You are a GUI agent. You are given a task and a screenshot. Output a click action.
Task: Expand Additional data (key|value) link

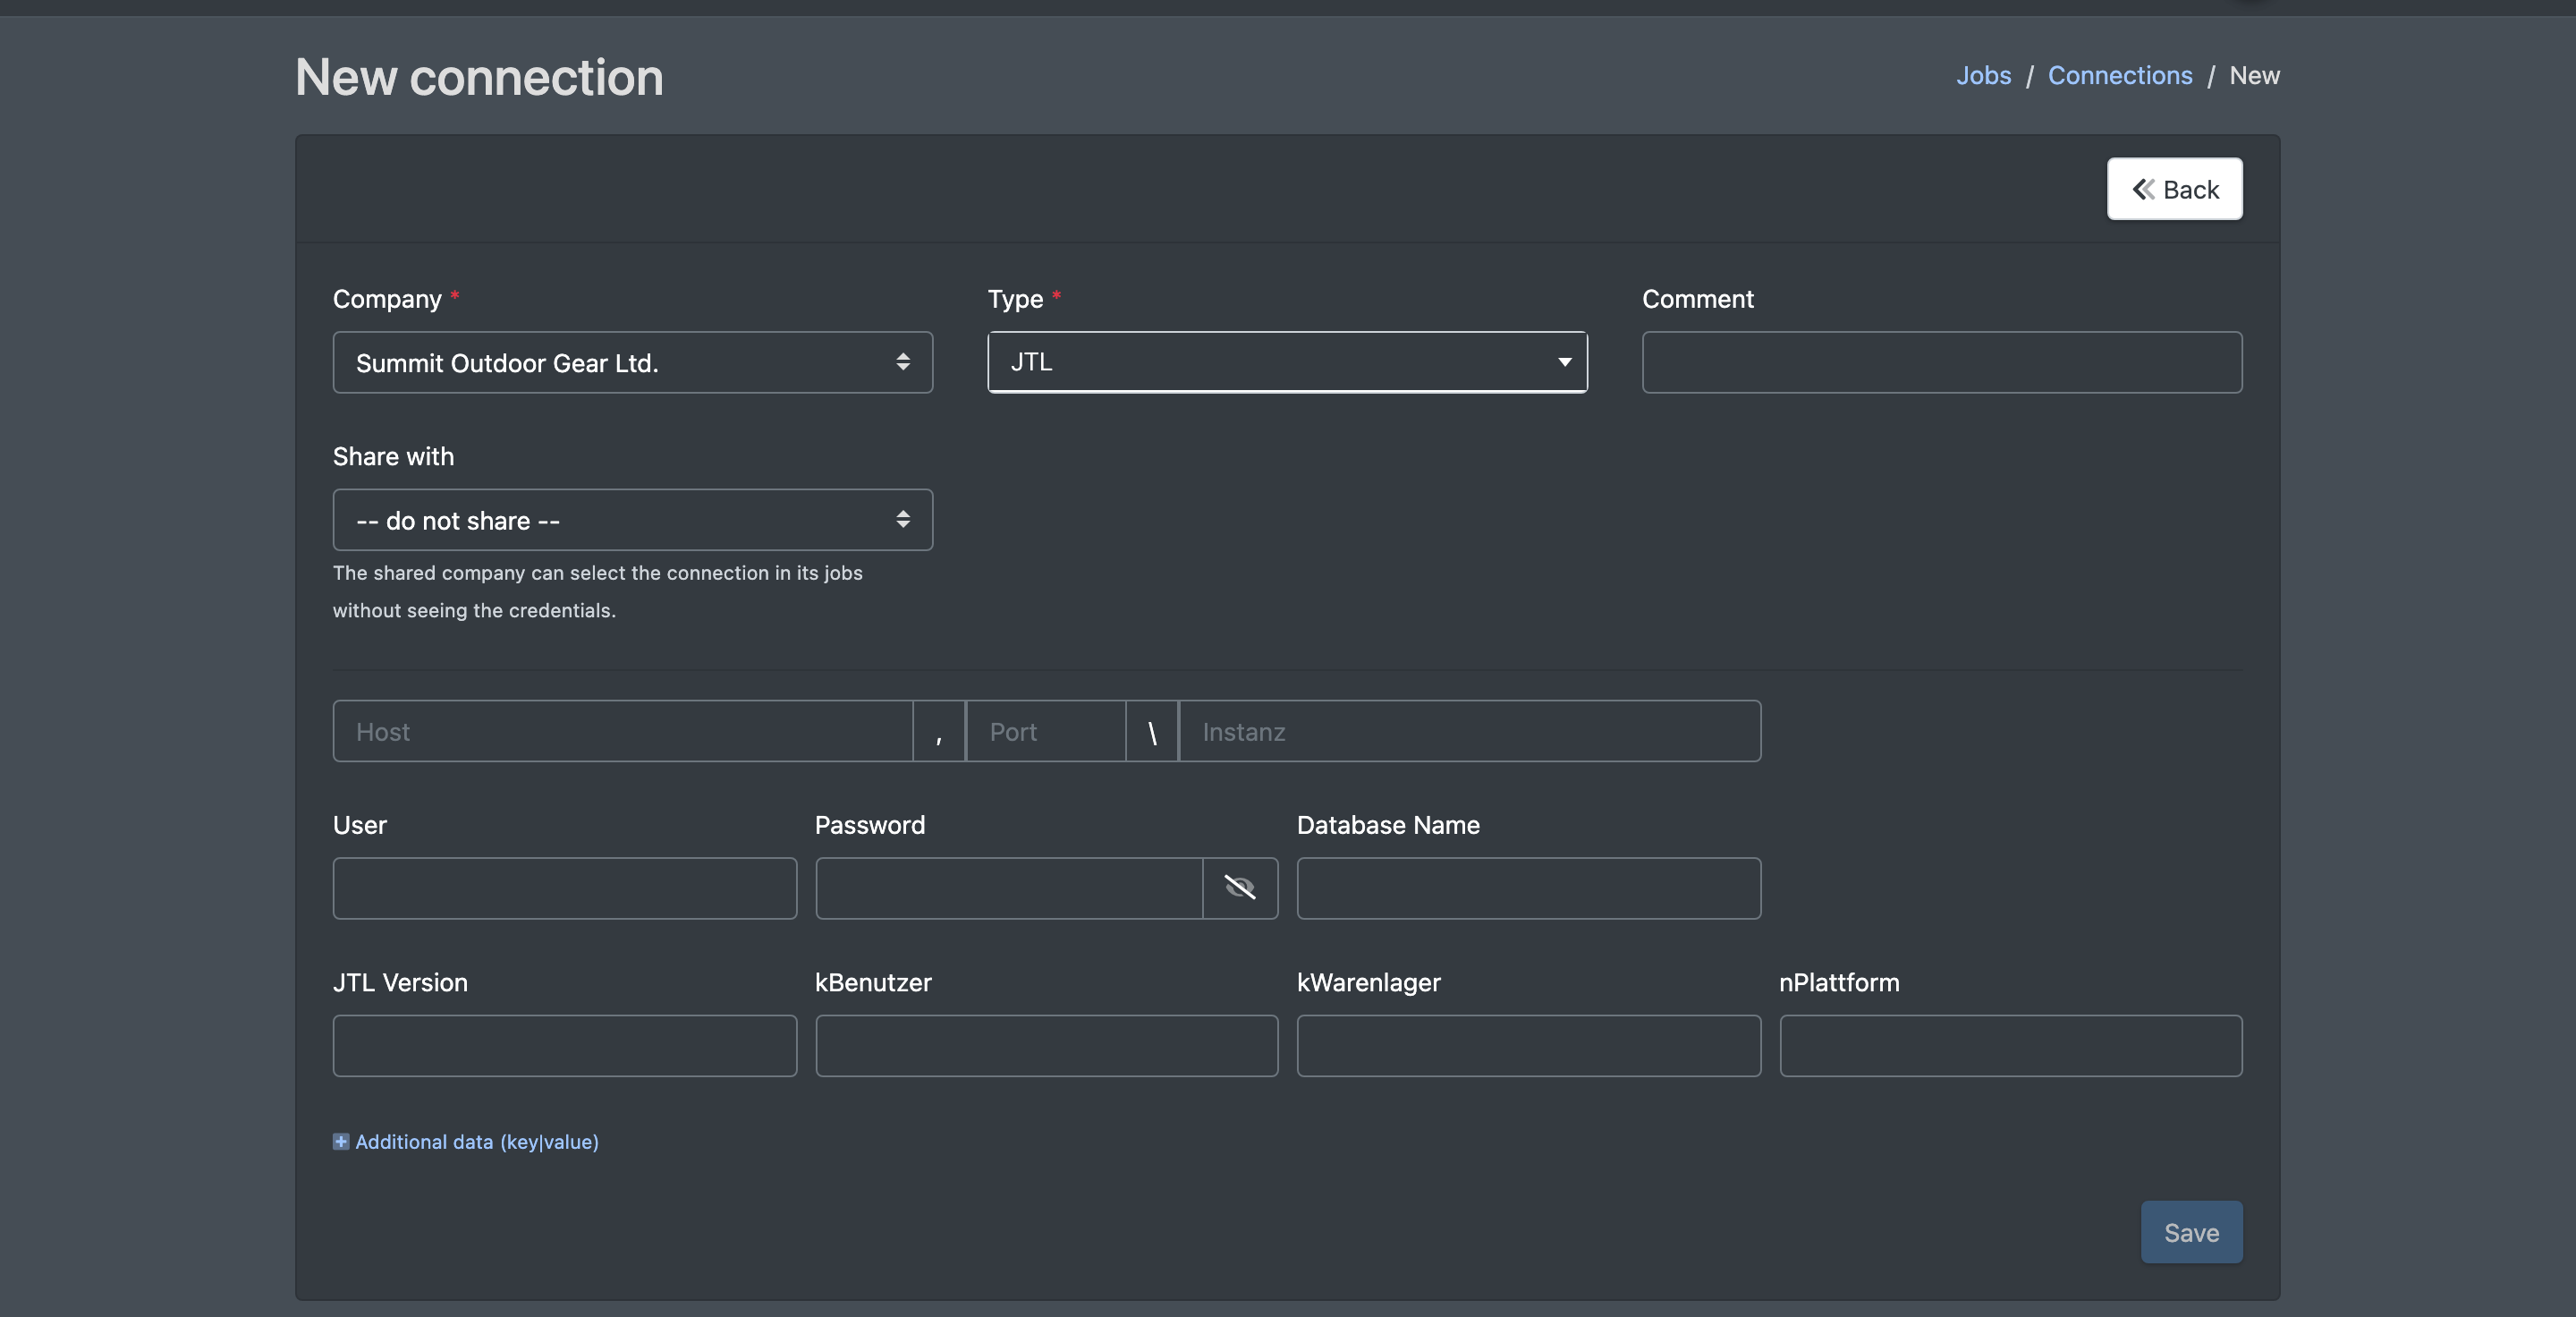pos(477,1142)
